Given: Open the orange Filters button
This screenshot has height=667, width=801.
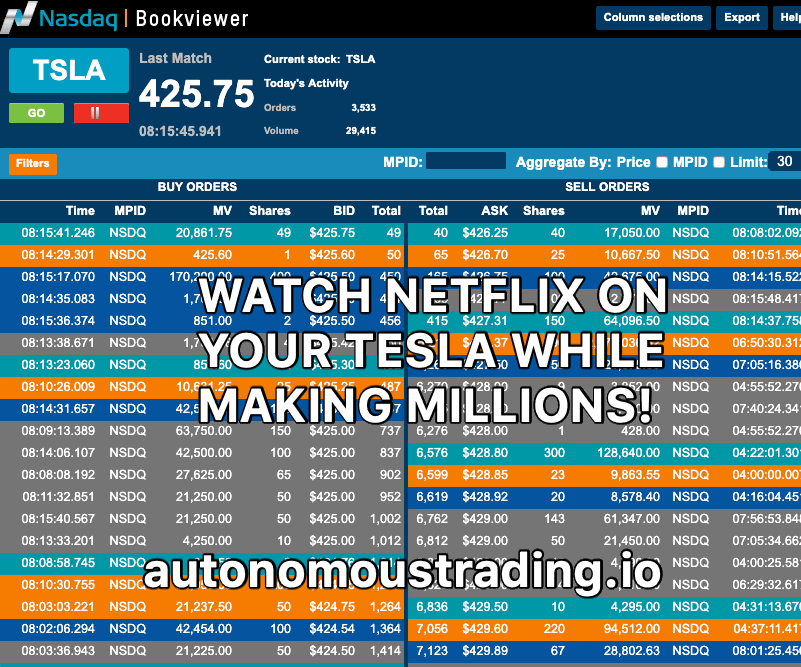Looking at the screenshot, I should 33,163.
